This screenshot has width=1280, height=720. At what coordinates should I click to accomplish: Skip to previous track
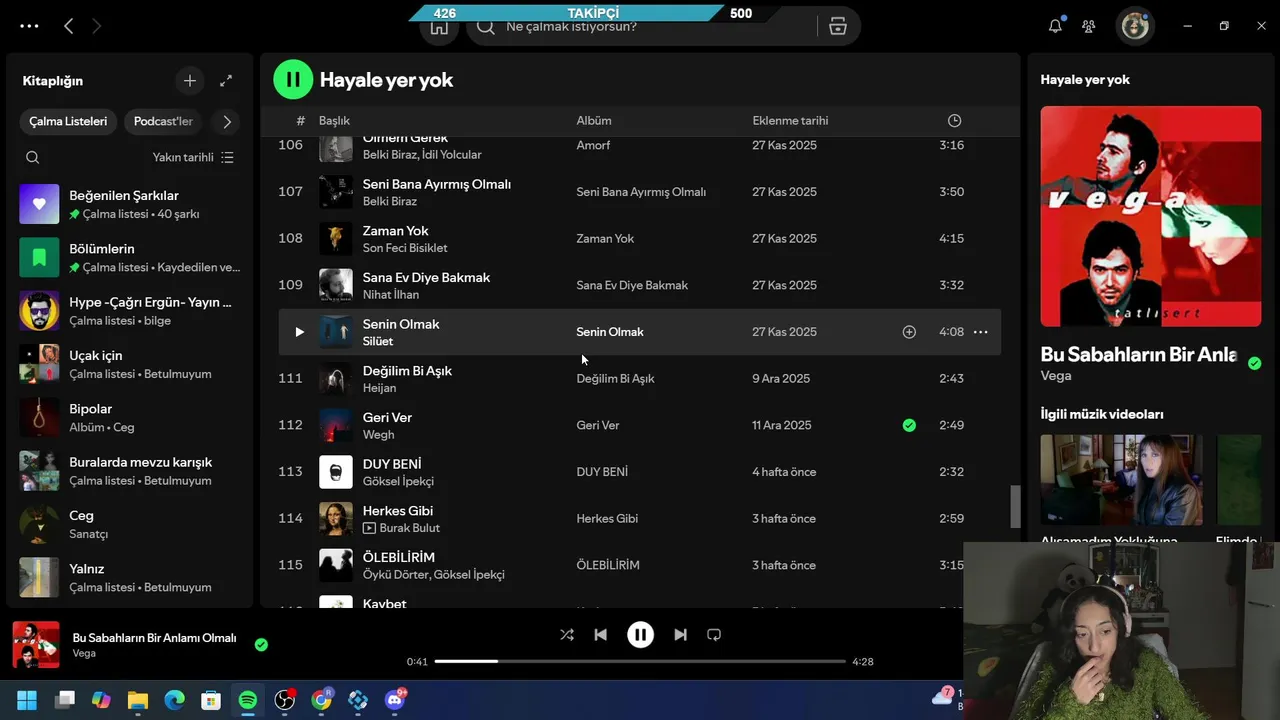[x=600, y=634]
